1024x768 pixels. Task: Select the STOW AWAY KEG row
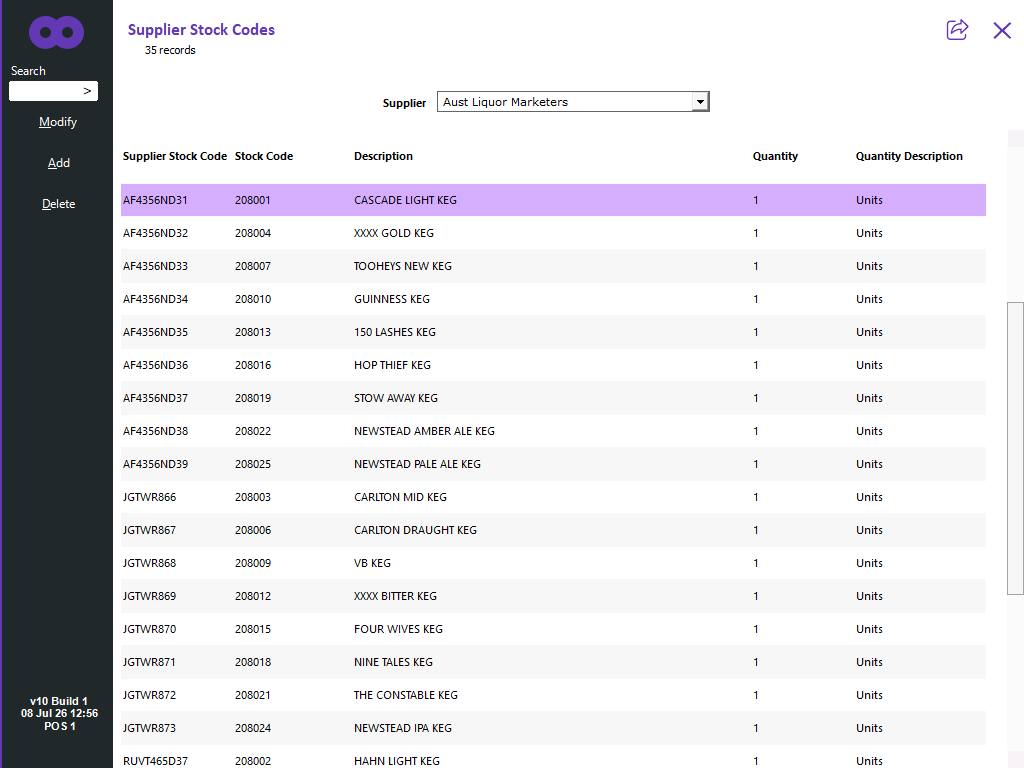[x=553, y=398]
